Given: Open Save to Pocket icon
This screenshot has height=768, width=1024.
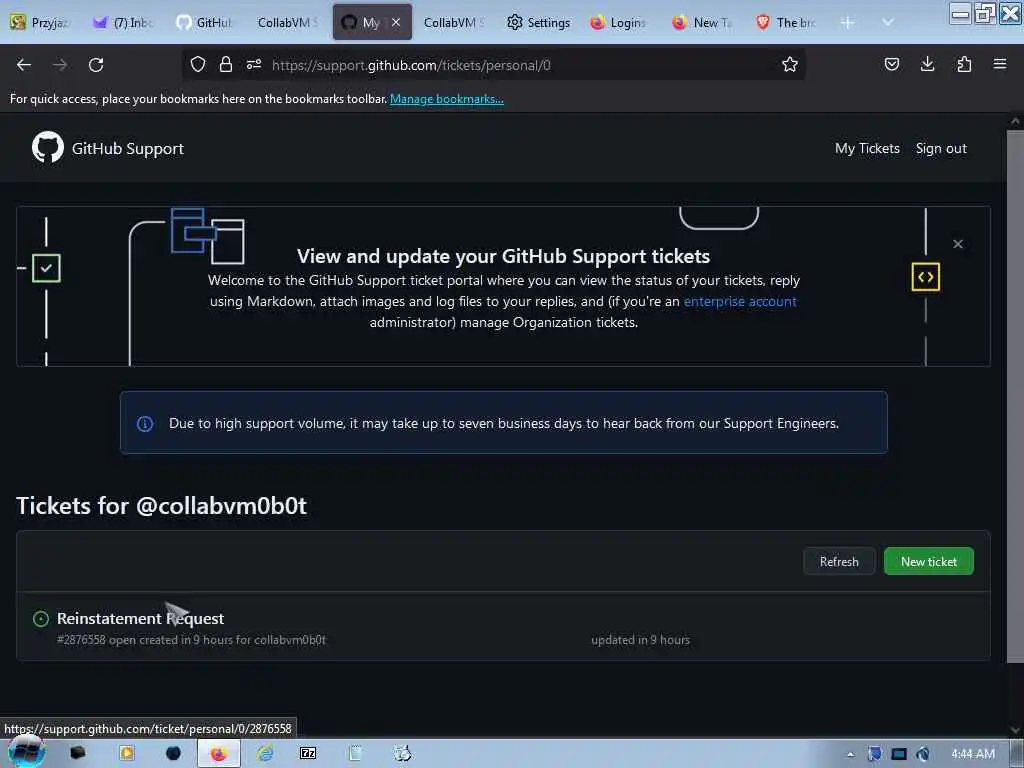Looking at the screenshot, I should tap(891, 65).
